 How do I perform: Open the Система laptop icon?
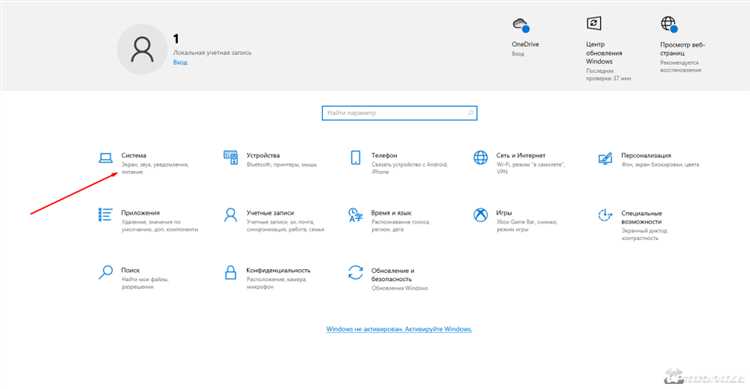pyautogui.click(x=105, y=157)
